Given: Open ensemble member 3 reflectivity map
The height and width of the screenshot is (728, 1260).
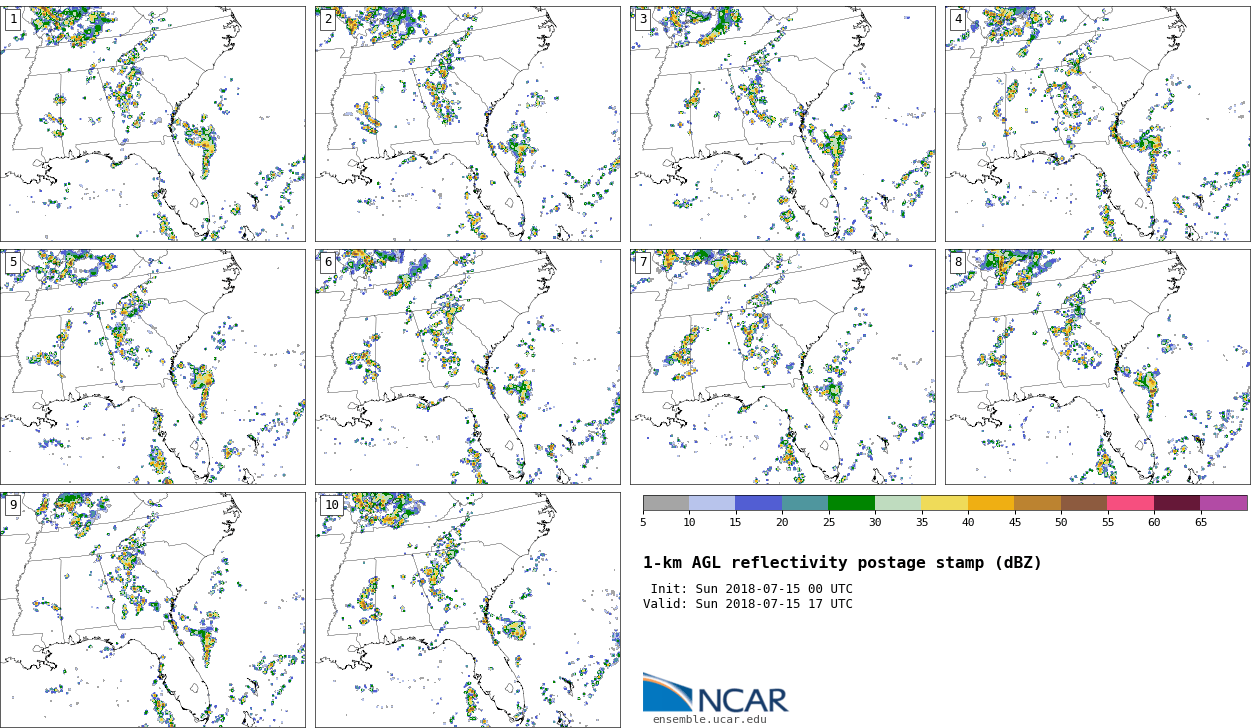Looking at the screenshot, I should click(x=782, y=123).
